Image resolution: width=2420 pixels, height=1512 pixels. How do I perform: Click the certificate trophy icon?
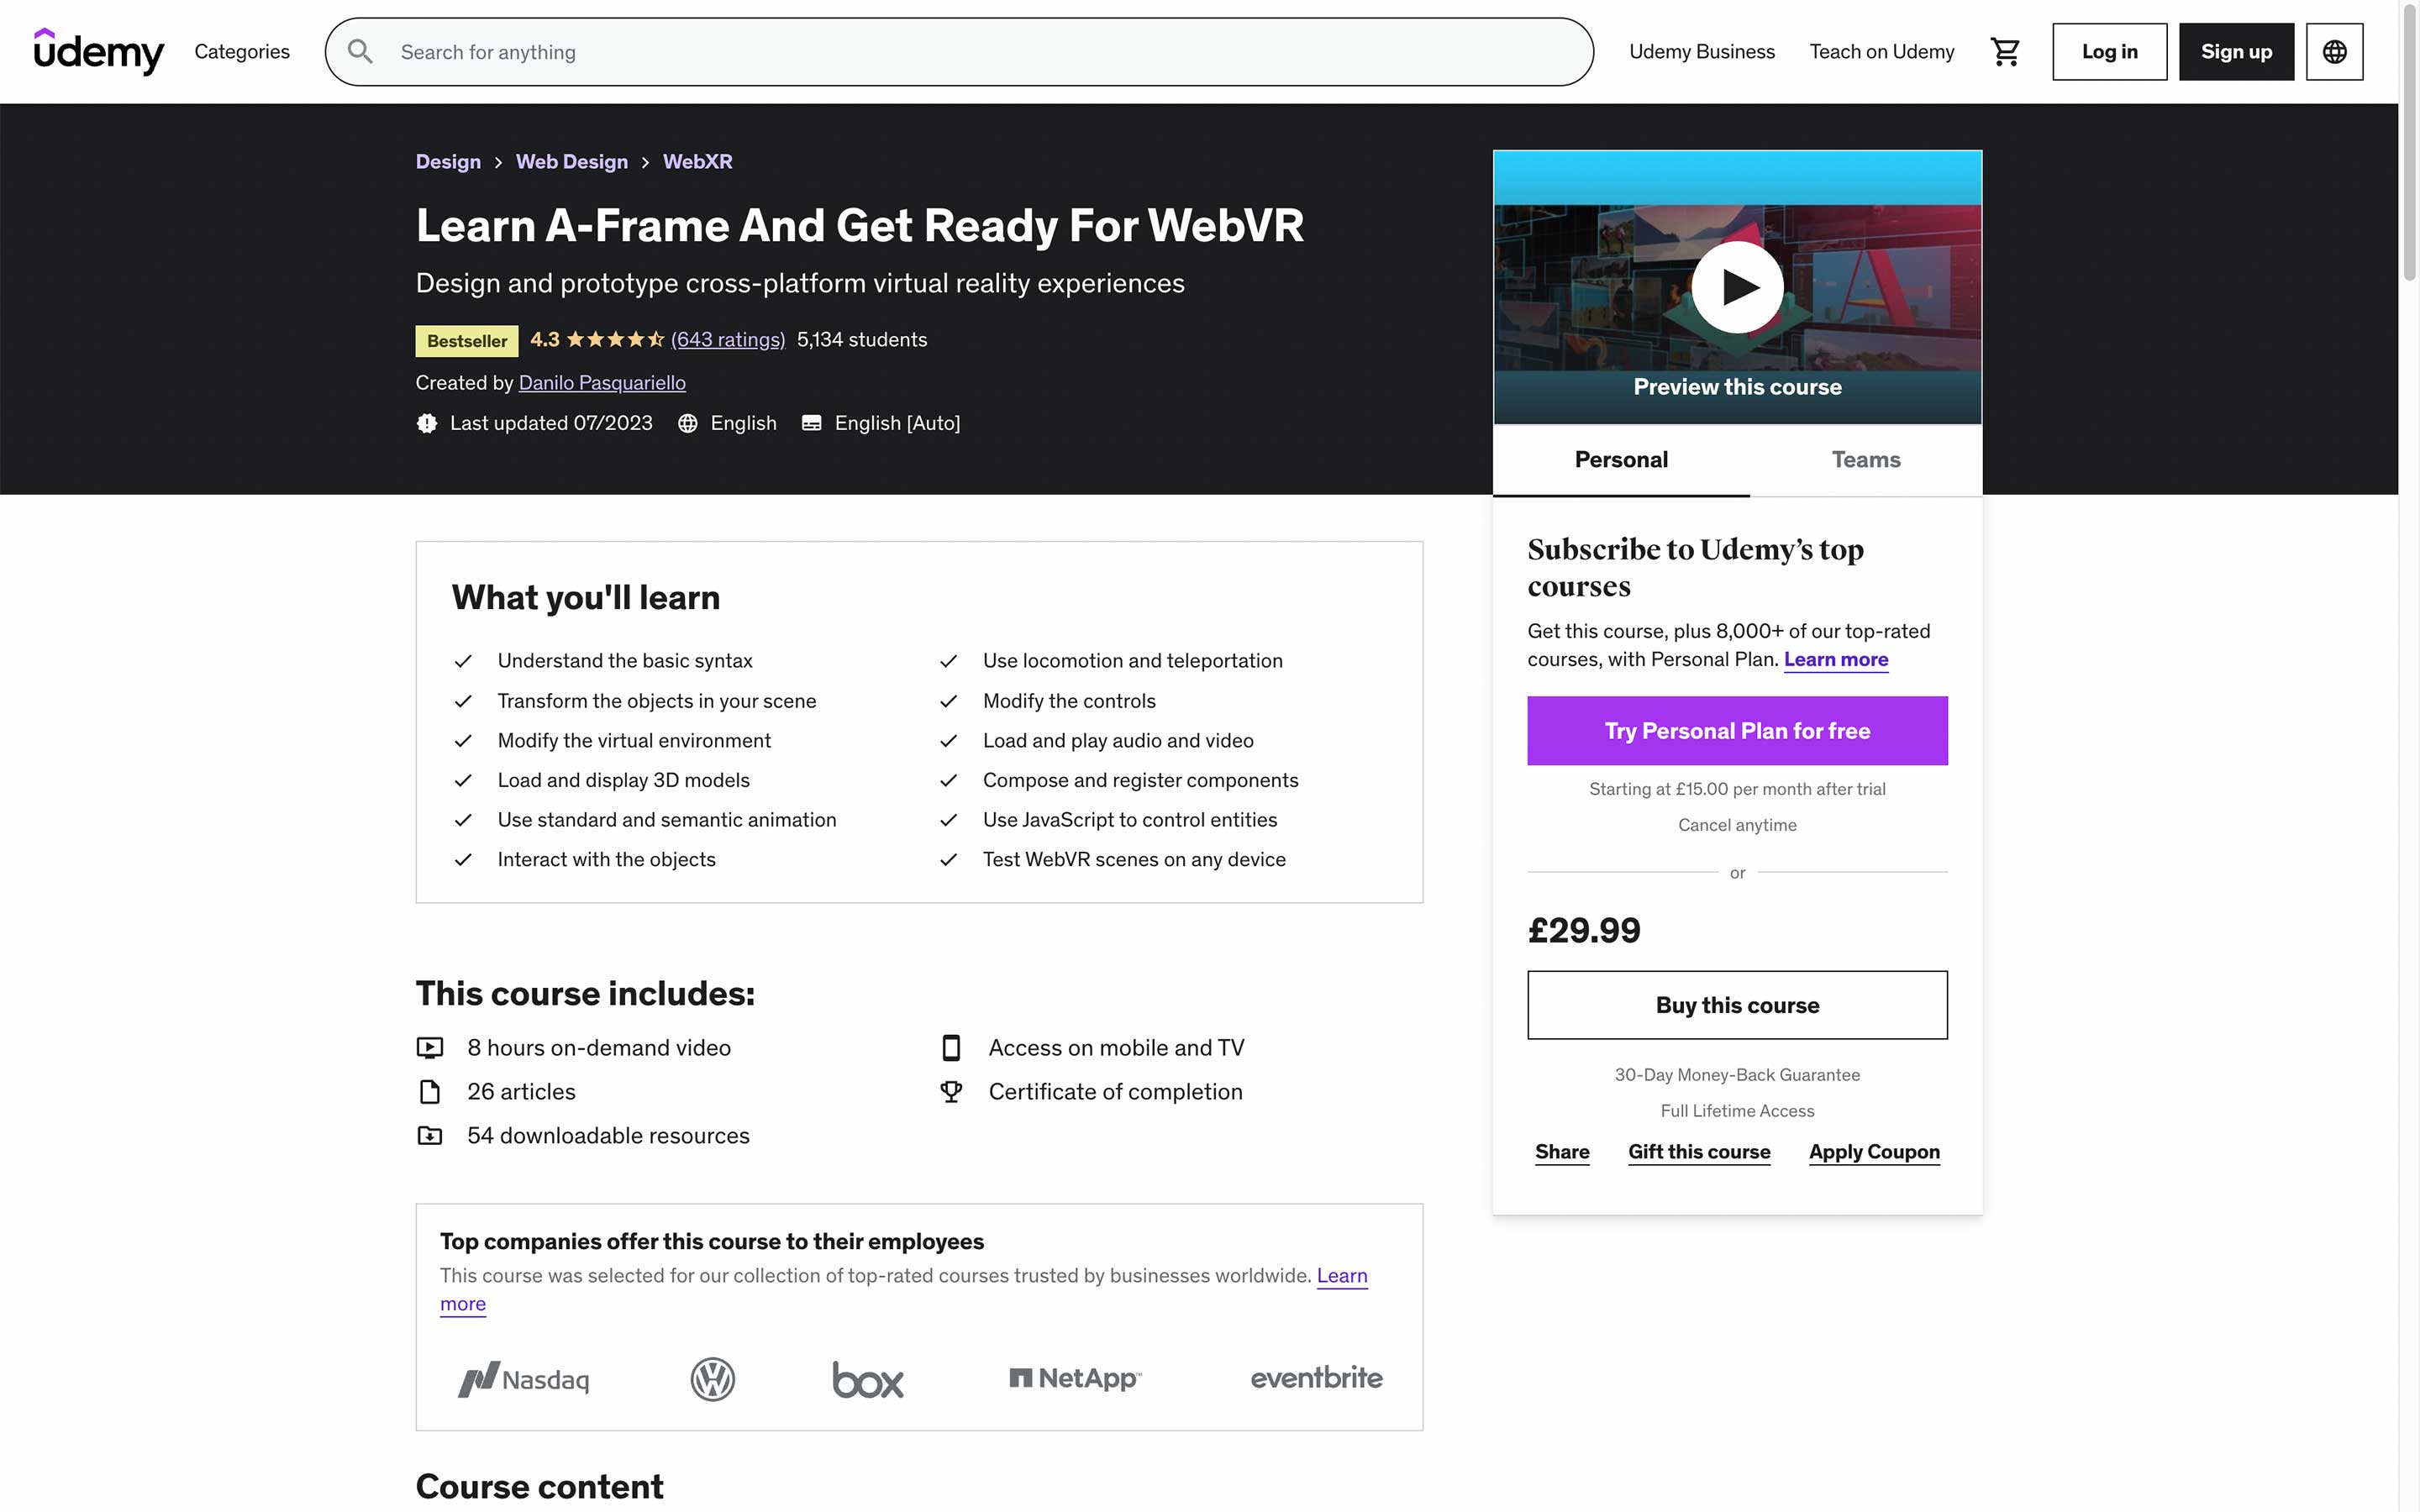(x=951, y=1091)
